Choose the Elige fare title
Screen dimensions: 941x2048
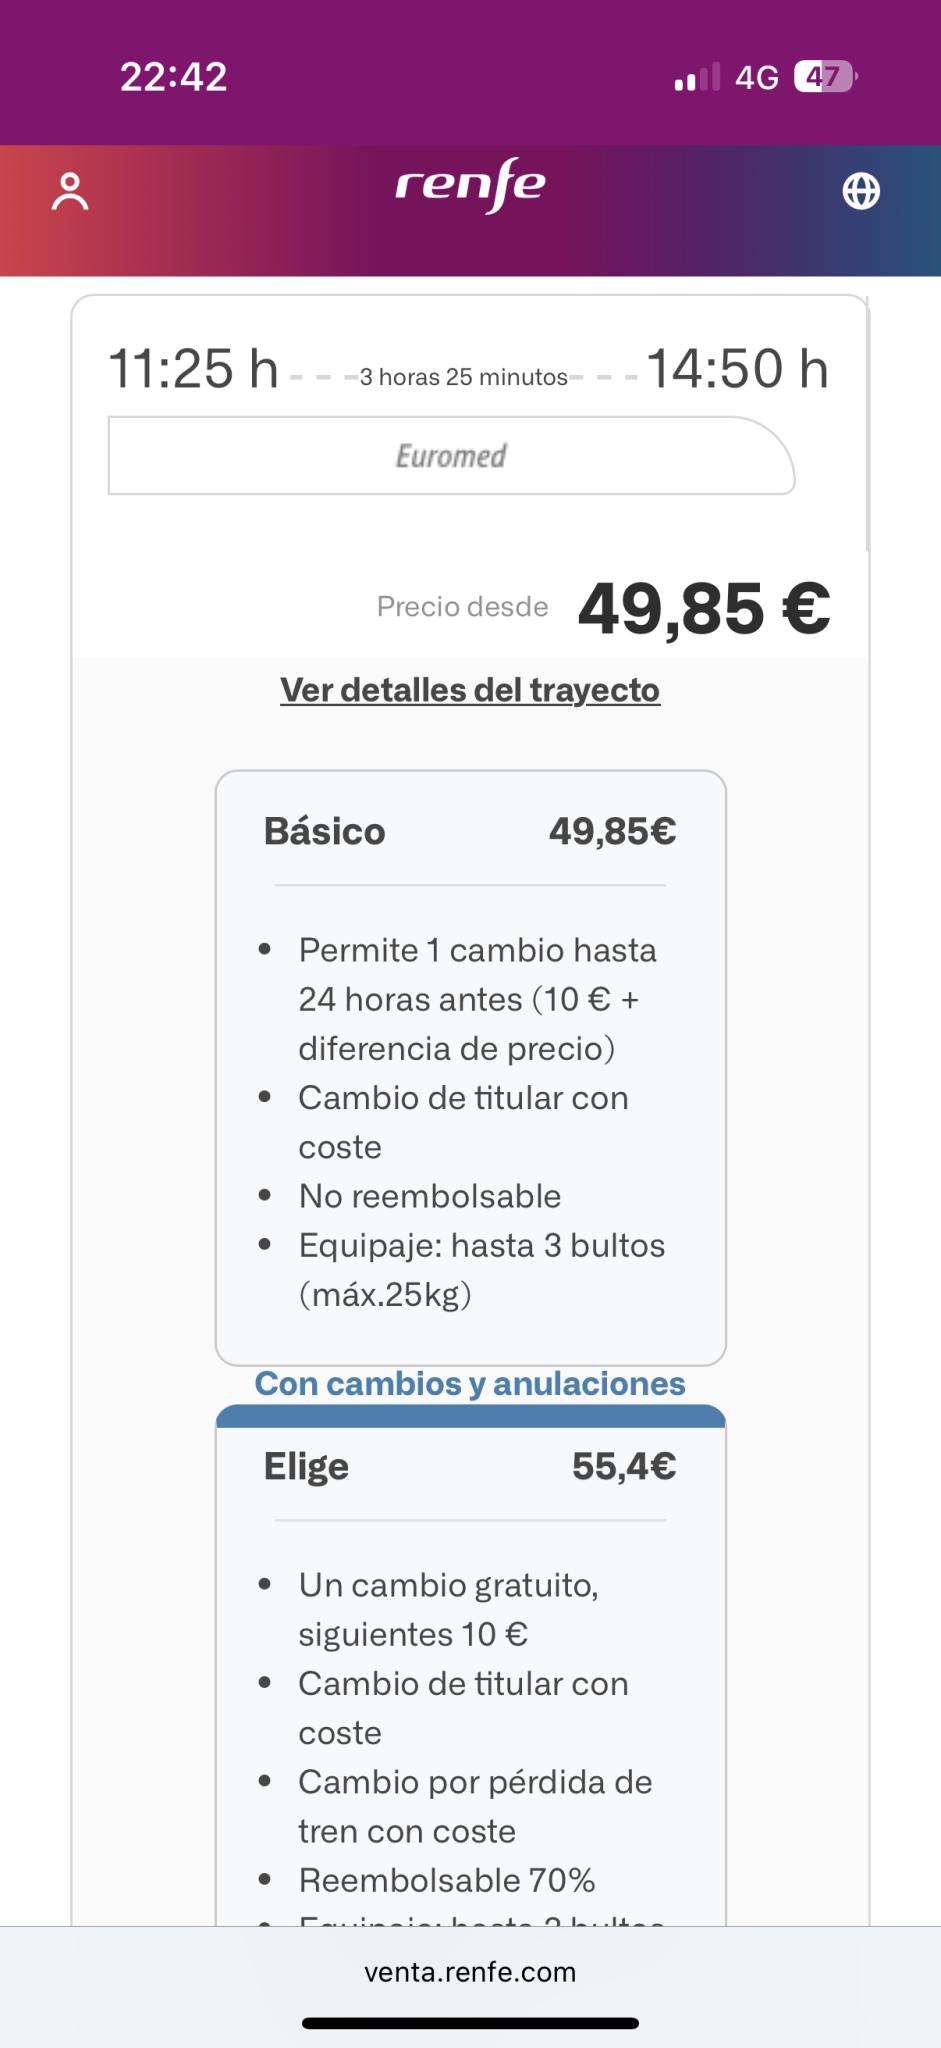[306, 1467]
